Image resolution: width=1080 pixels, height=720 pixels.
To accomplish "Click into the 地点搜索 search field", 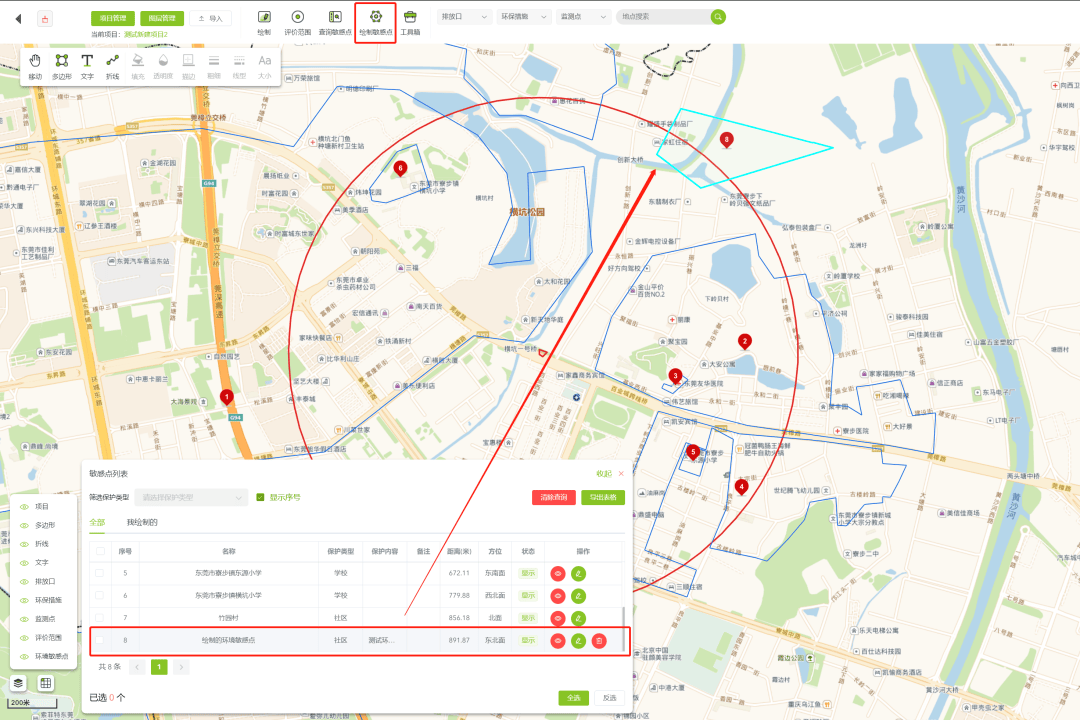I will [660, 17].
